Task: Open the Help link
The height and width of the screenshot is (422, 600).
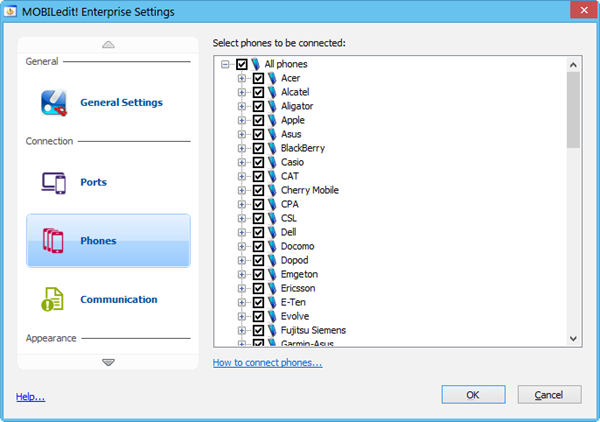Action: 30,397
